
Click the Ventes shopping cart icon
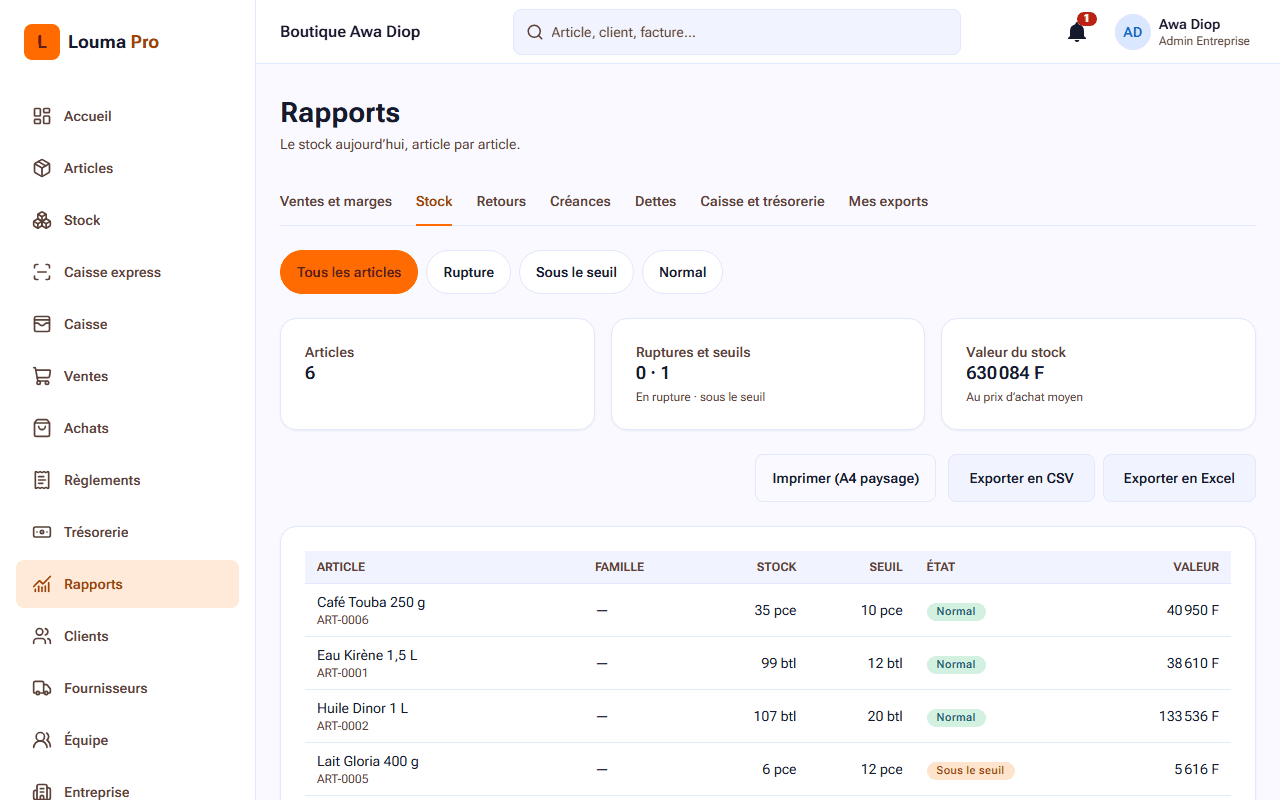pos(42,376)
